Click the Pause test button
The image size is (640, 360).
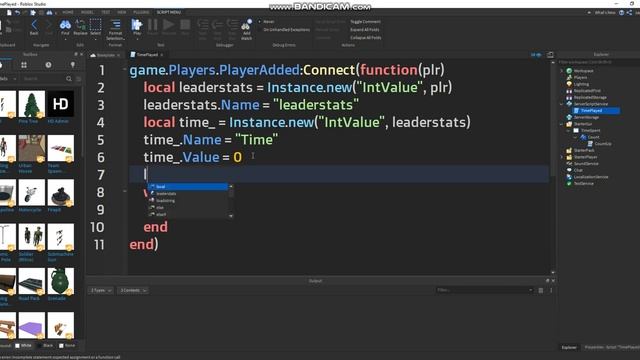[153, 26]
